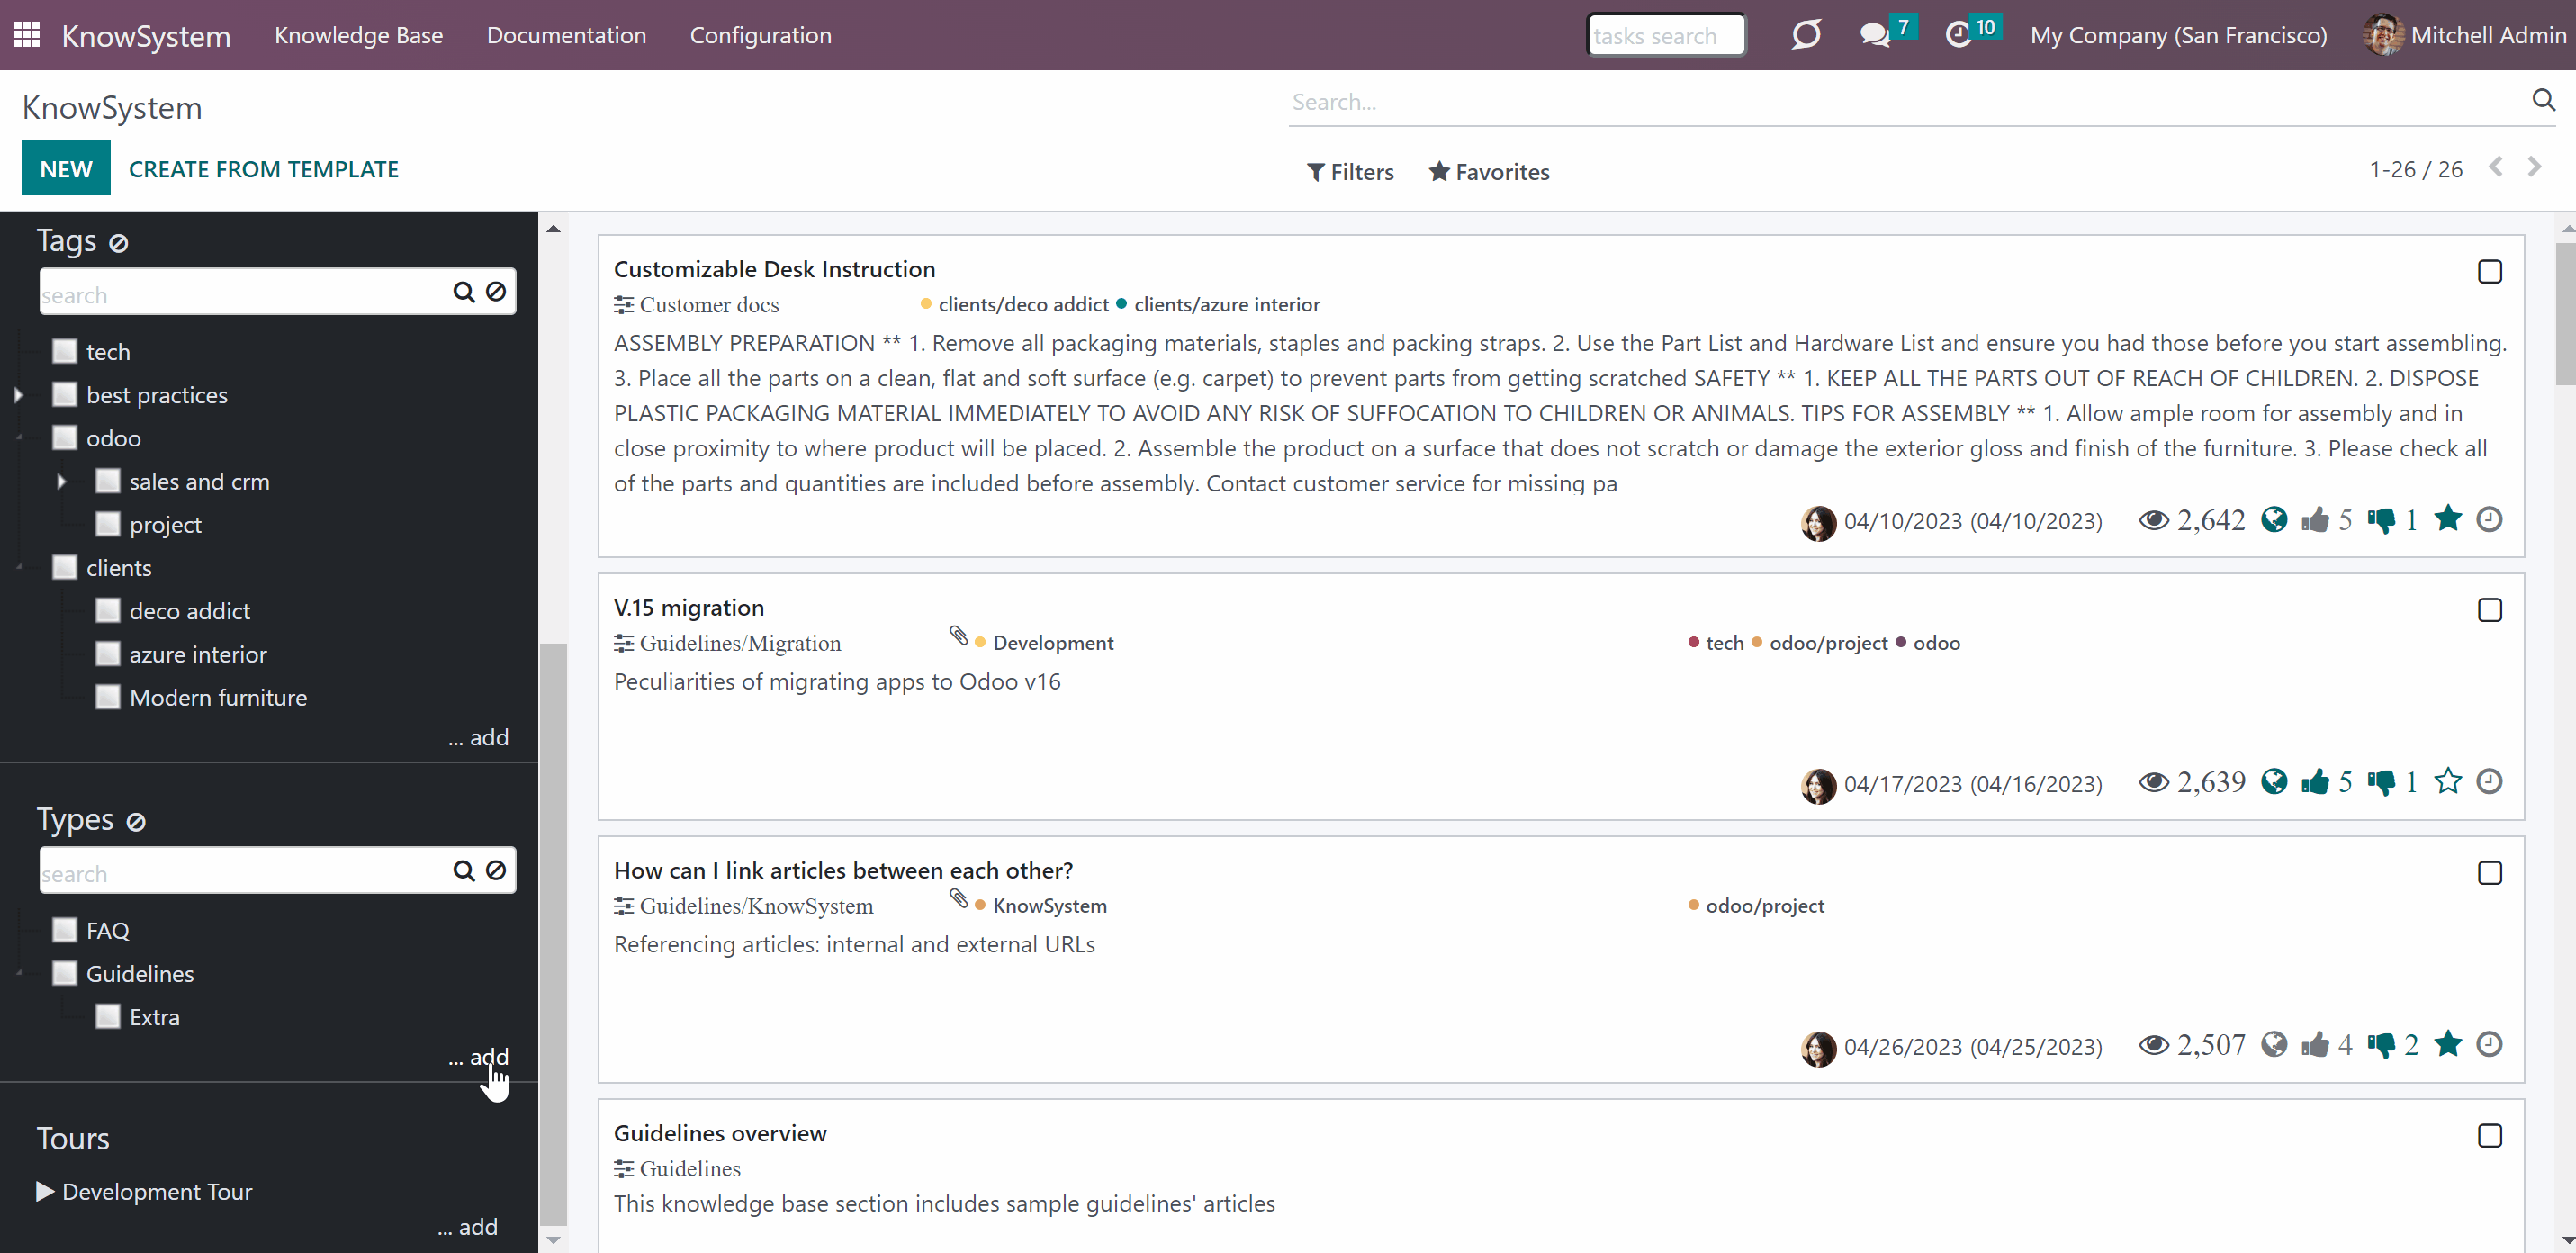Image resolution: width=2576 pixels, height=1253 pixels.
Task: Click the sidebar vertical scrollbar thumb
Action: [553, 934]
